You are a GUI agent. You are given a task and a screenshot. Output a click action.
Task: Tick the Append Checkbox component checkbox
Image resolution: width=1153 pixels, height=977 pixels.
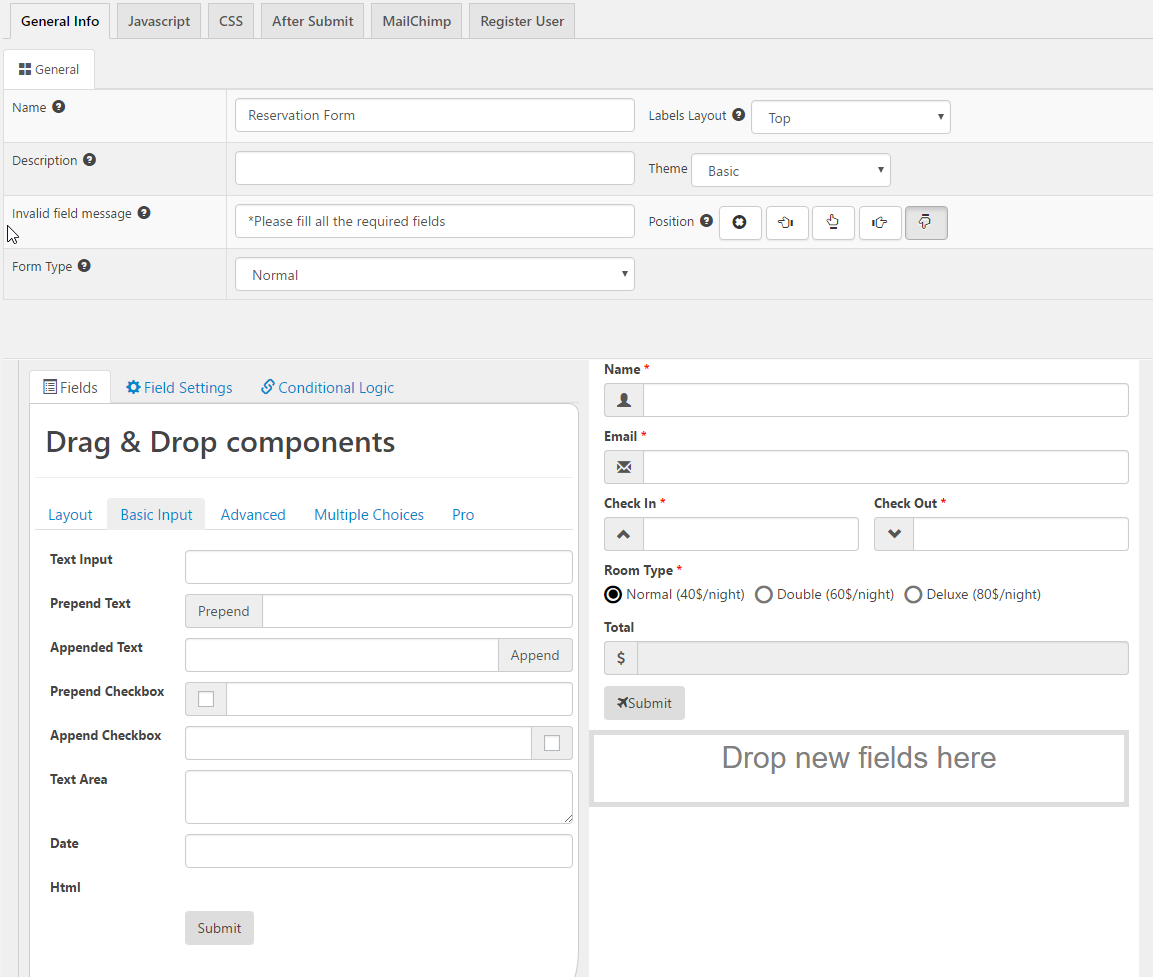[x=552, y=743]
